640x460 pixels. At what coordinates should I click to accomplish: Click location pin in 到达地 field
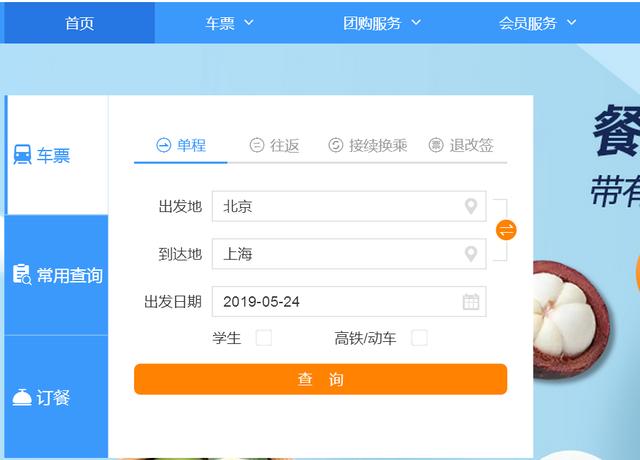[x=471, y=254]
